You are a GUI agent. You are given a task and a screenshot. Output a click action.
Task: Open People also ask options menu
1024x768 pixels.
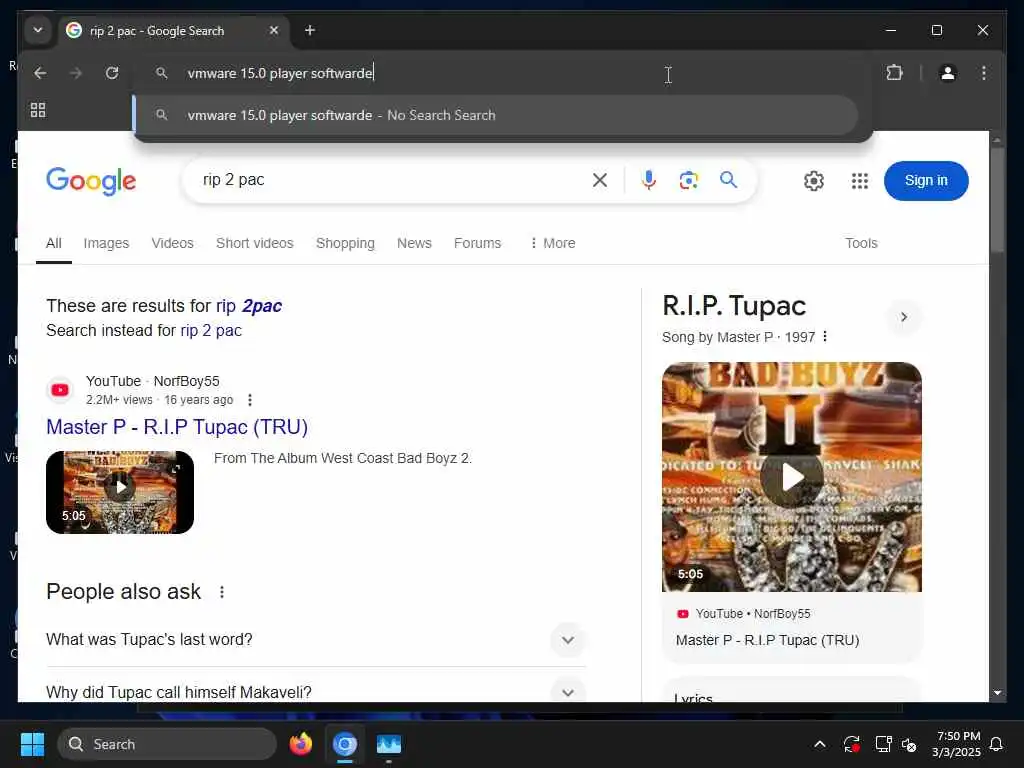point(222,592)
